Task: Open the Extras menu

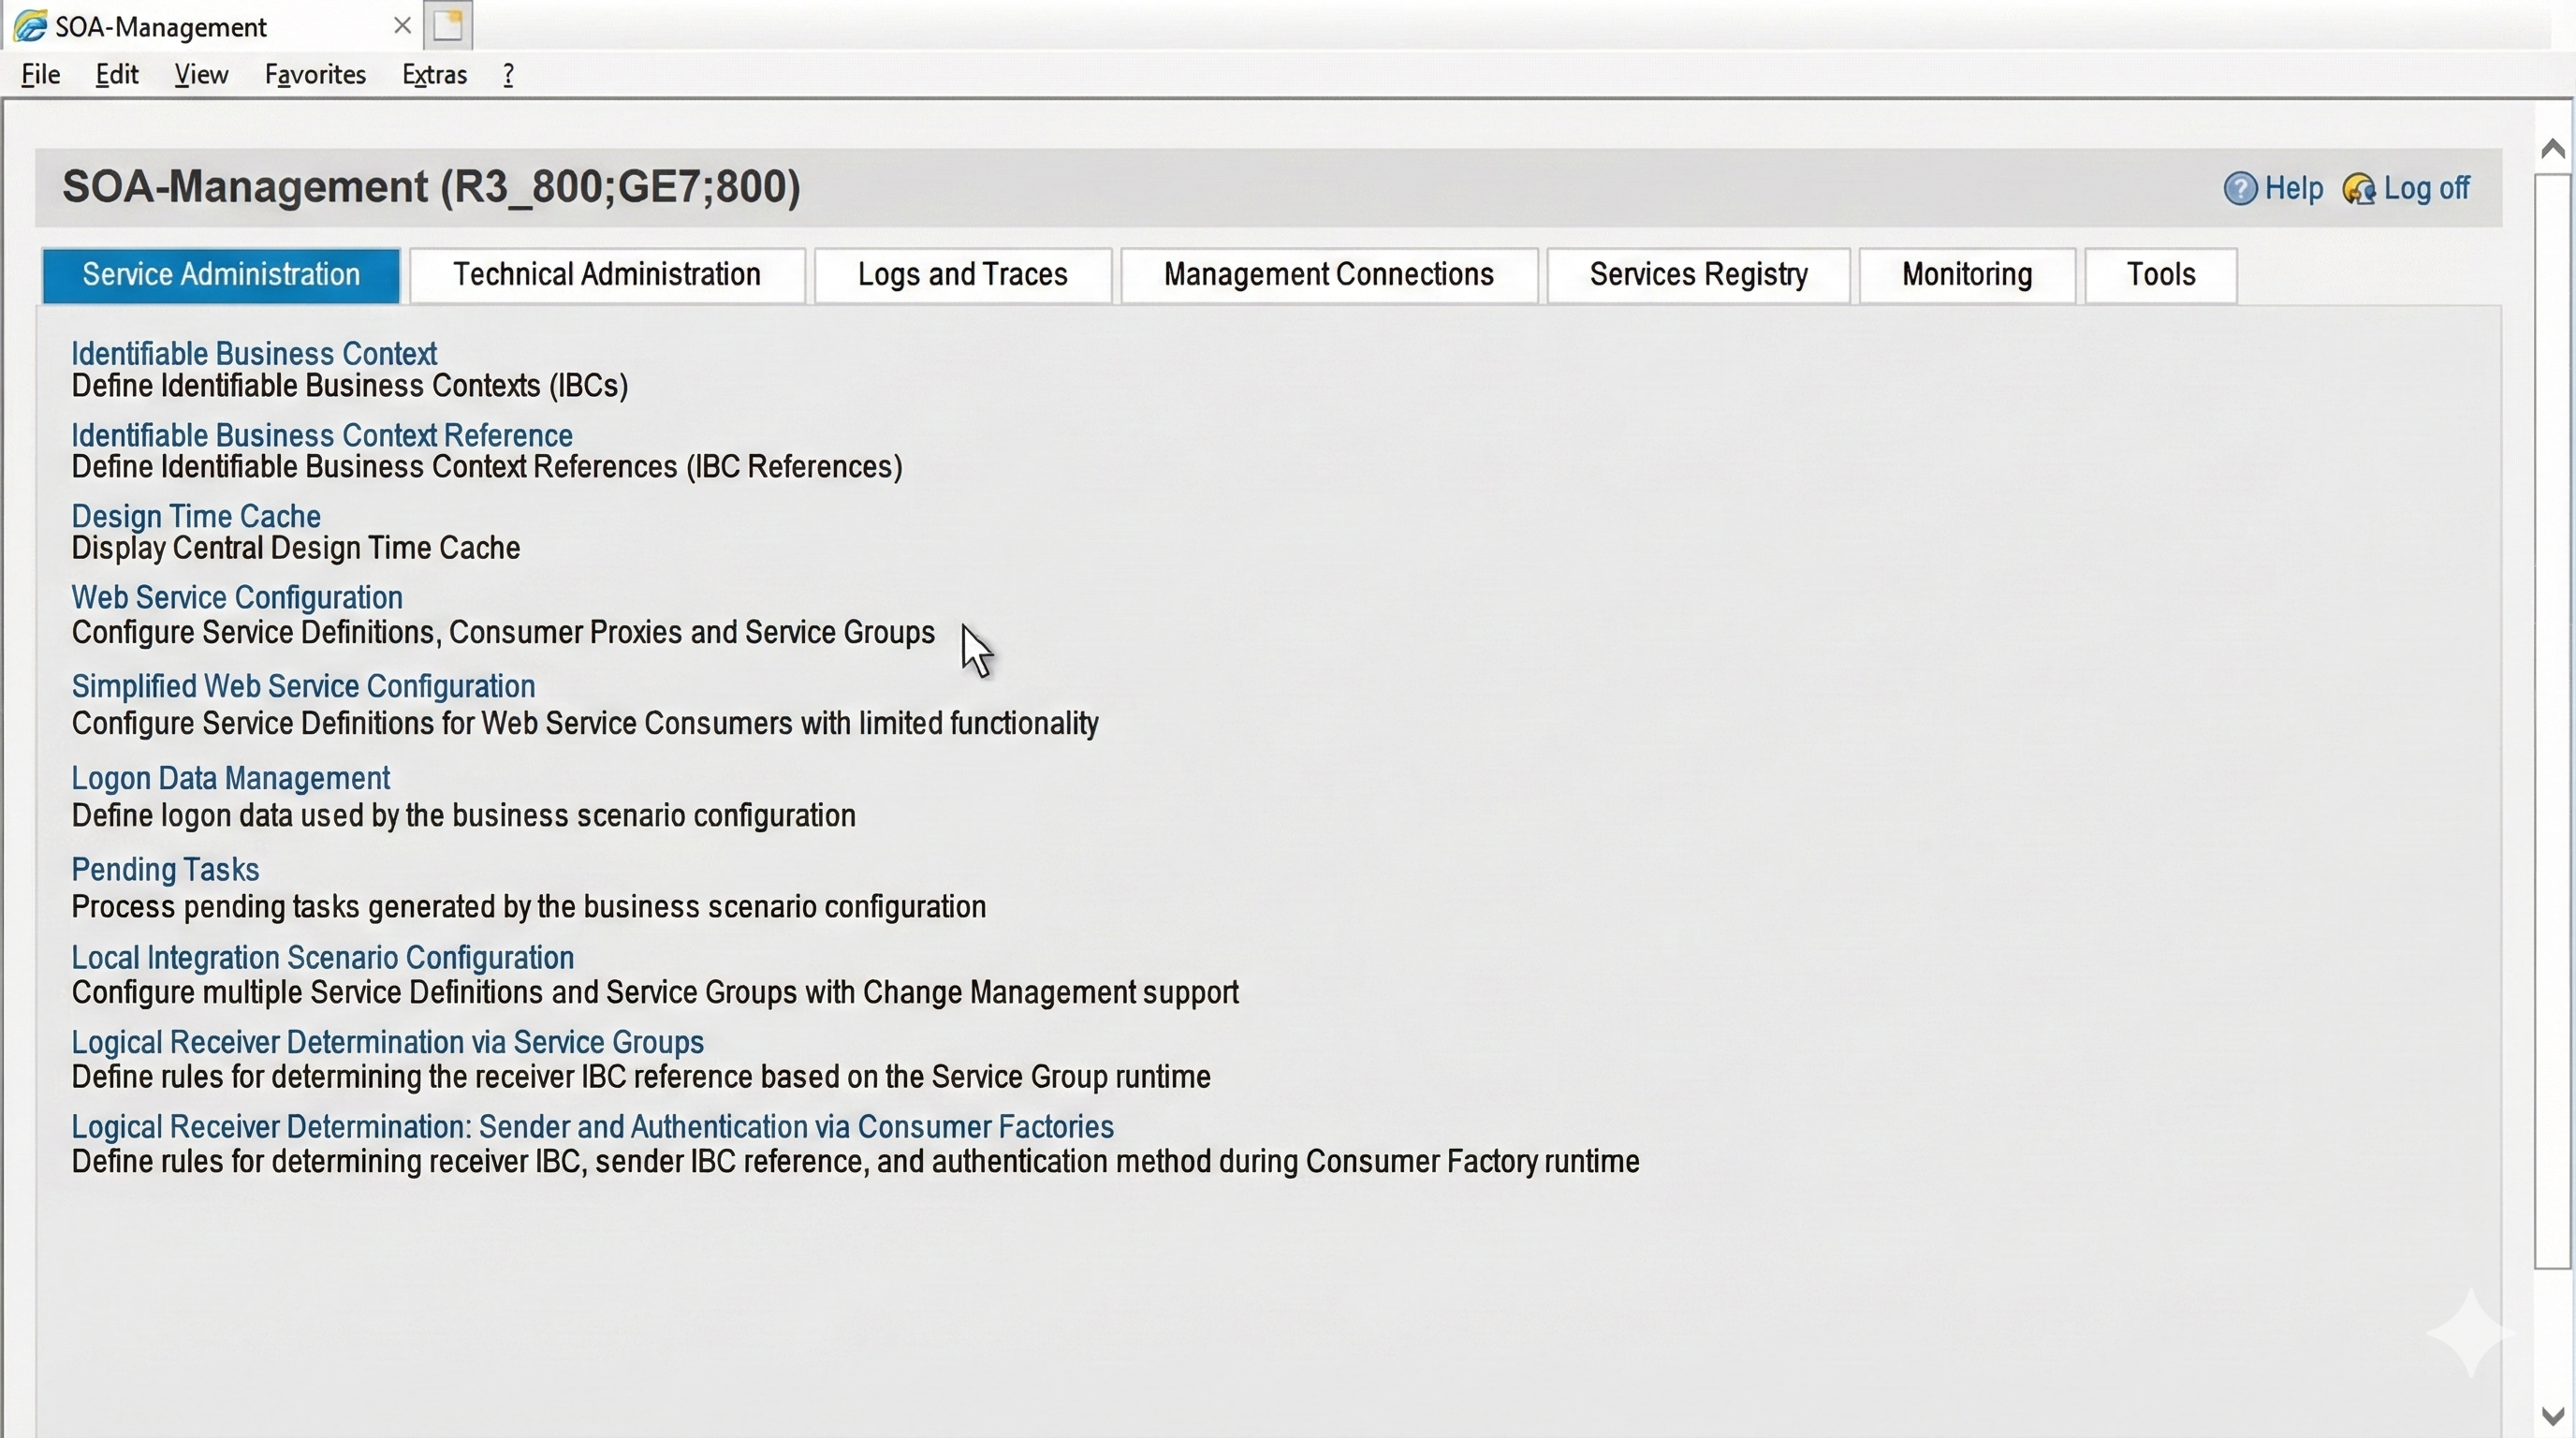Action: [x=434, y=75]
